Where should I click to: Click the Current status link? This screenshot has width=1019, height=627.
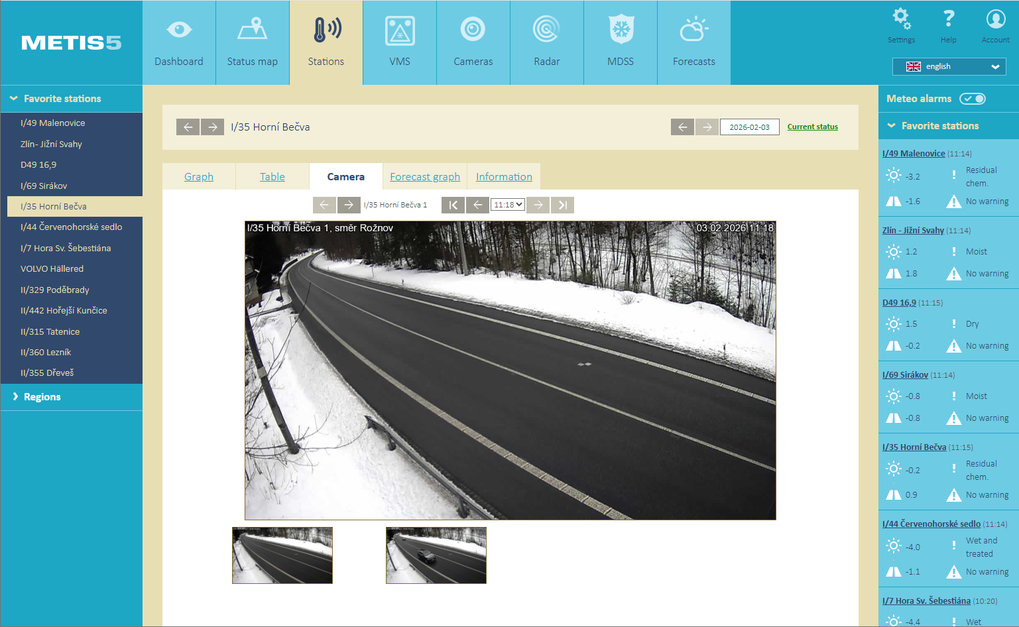tap(812, 127)
